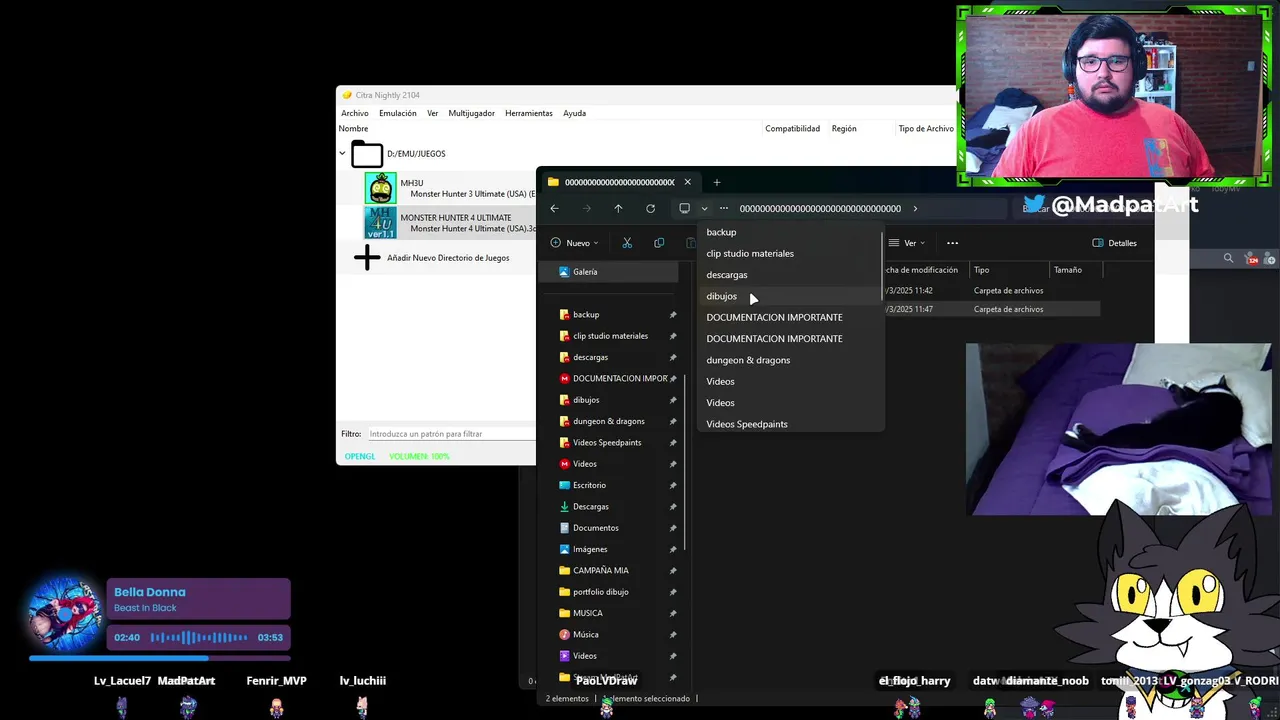Click the Citra Filtro pattern input field

pyautogui.click(x=451, y=434)
